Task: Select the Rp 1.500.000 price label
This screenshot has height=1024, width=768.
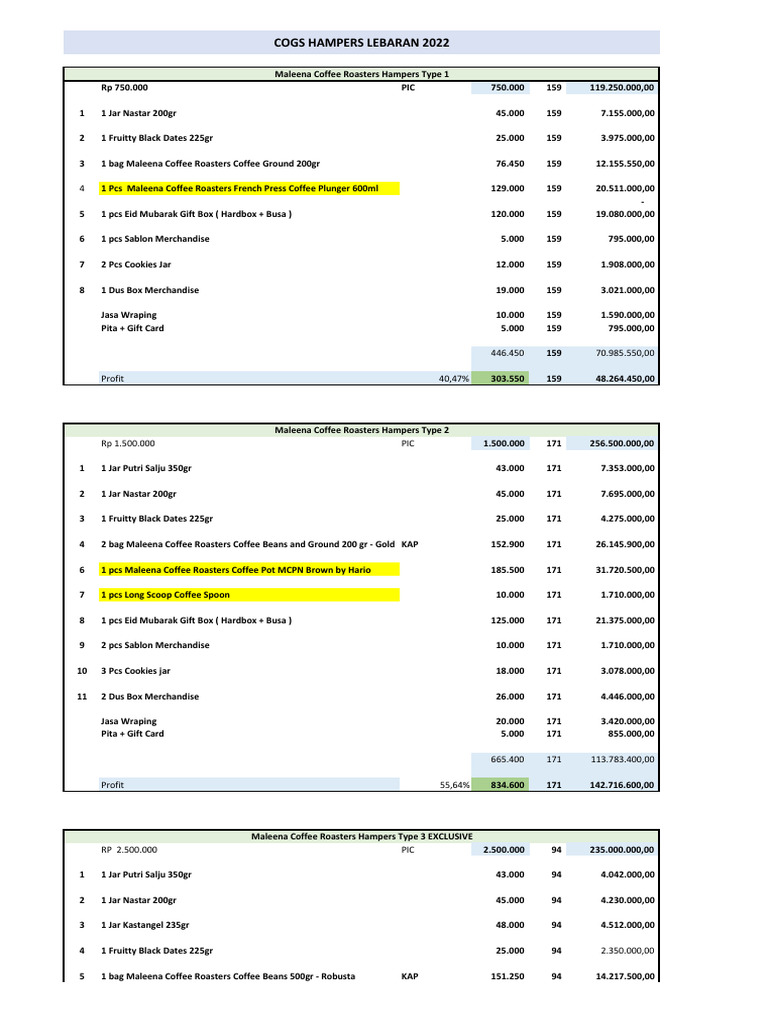Action: pyautogui.click(x=128, y=443)
